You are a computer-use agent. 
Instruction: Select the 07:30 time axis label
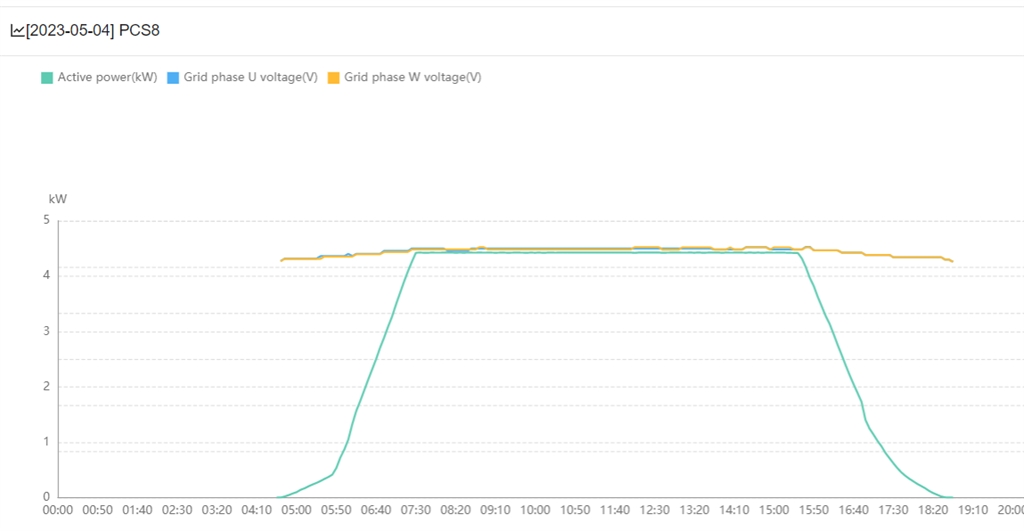click(416, 510)
